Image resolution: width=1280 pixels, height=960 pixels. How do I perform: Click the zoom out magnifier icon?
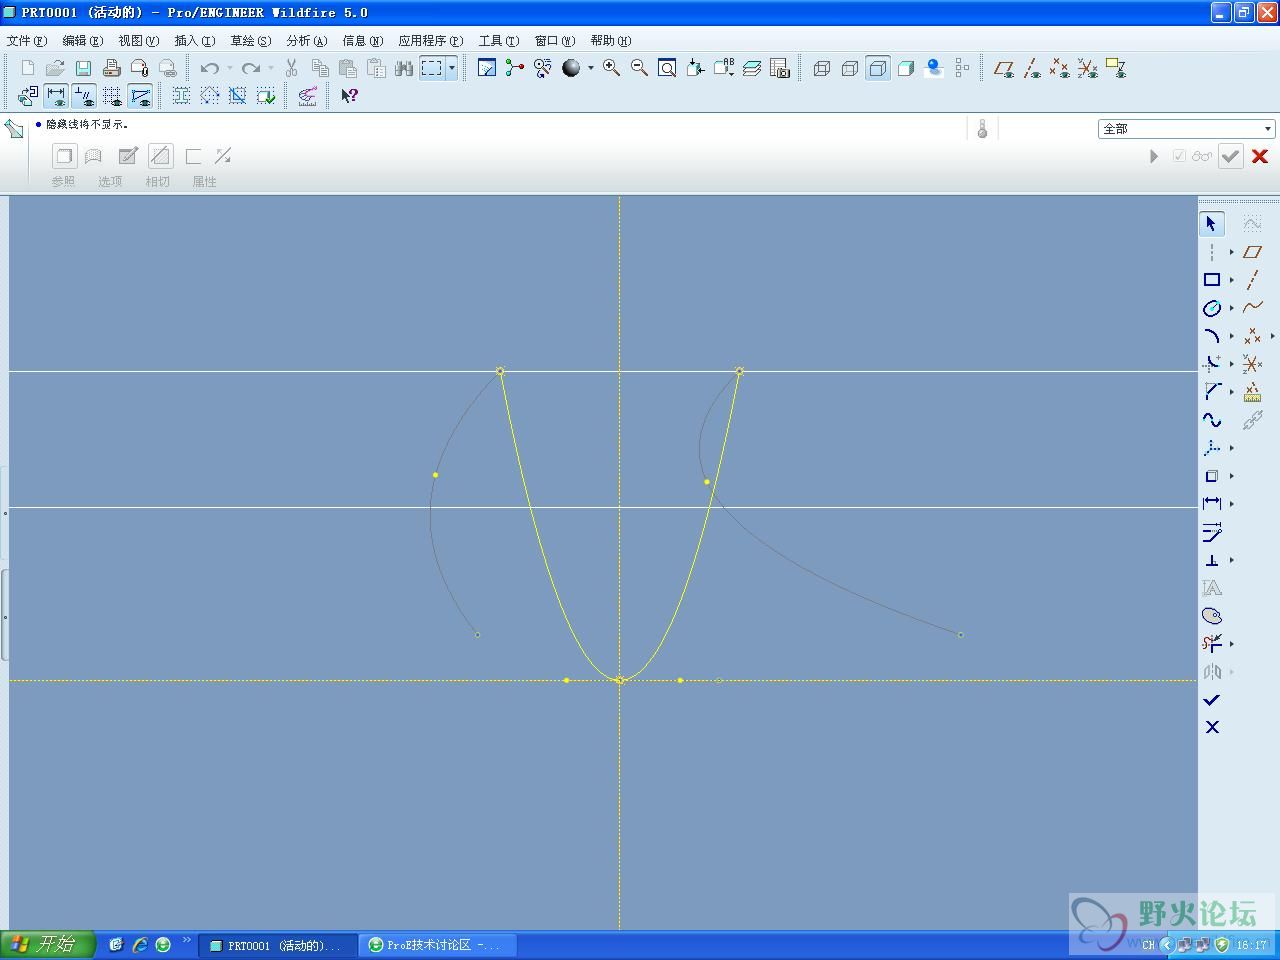[639, 68]
